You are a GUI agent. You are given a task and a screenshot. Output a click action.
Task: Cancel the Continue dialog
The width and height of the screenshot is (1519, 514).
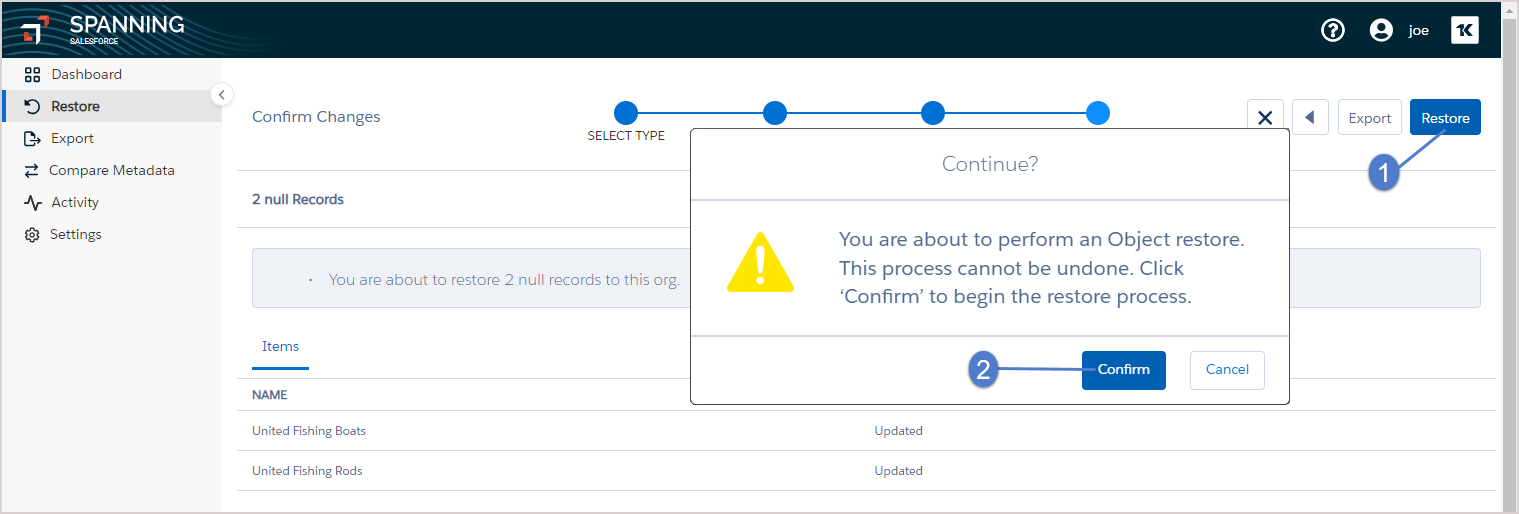point(1227,370)
